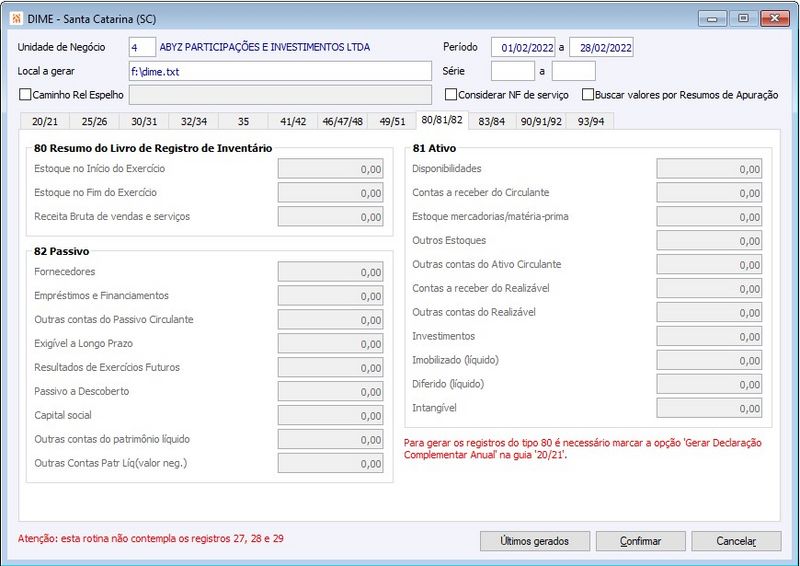Focus the Local a gerar path field
The height and width of the screenshot is (566, 800).
point(280,71)
